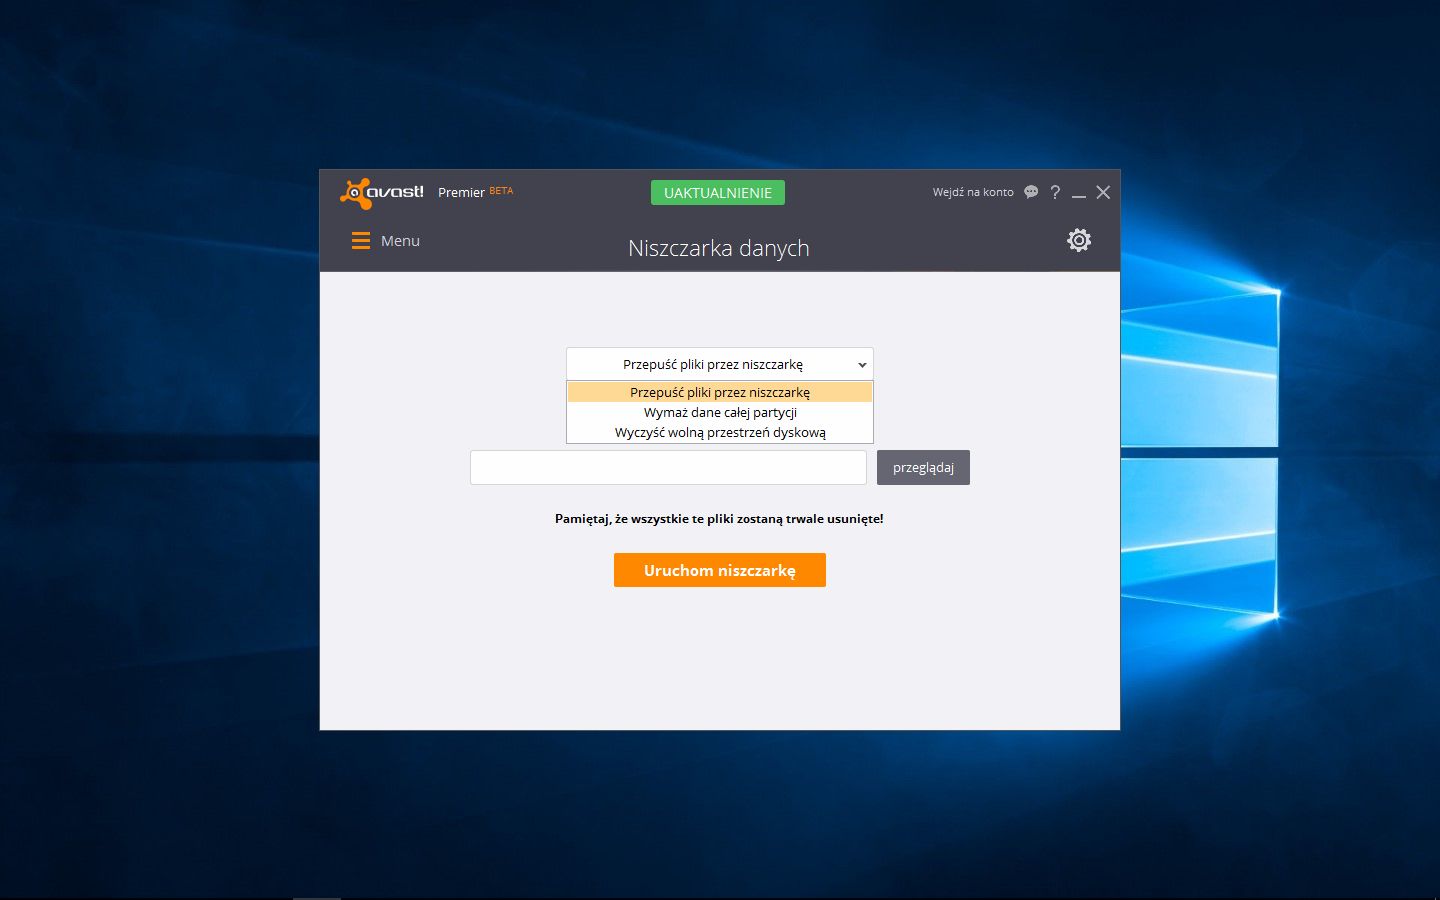Minimize the Avast window
Viewport: 1440px width, 900px height.
[x=1079, y=192]
